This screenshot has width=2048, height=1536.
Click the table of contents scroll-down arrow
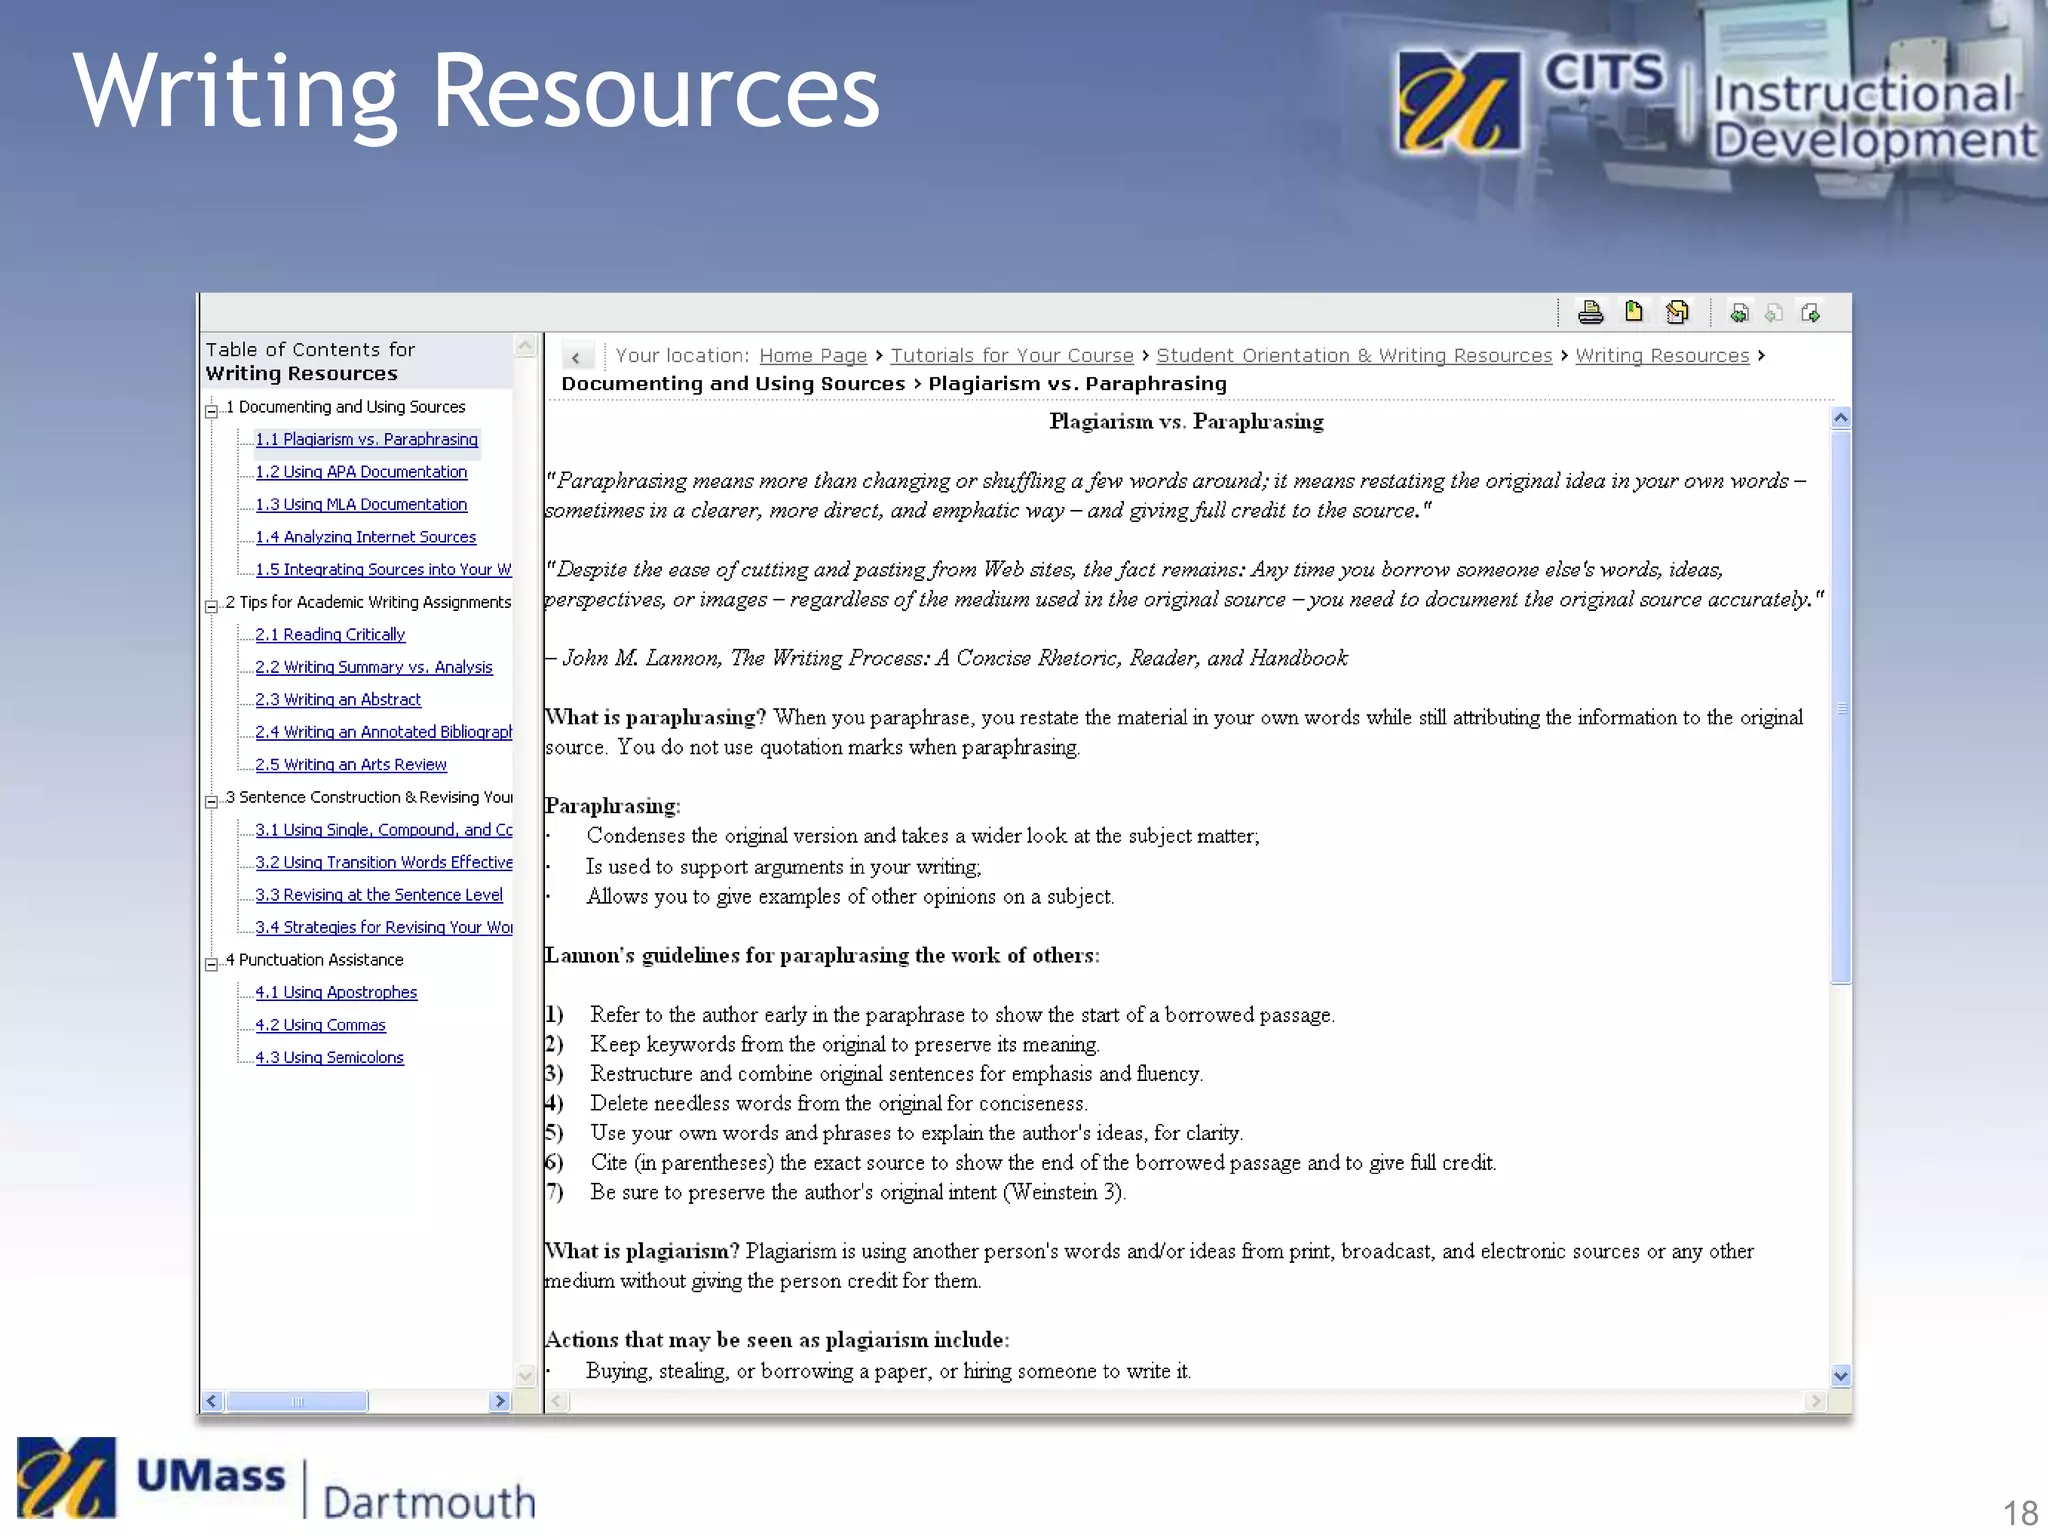click(x=526, y=1377)
